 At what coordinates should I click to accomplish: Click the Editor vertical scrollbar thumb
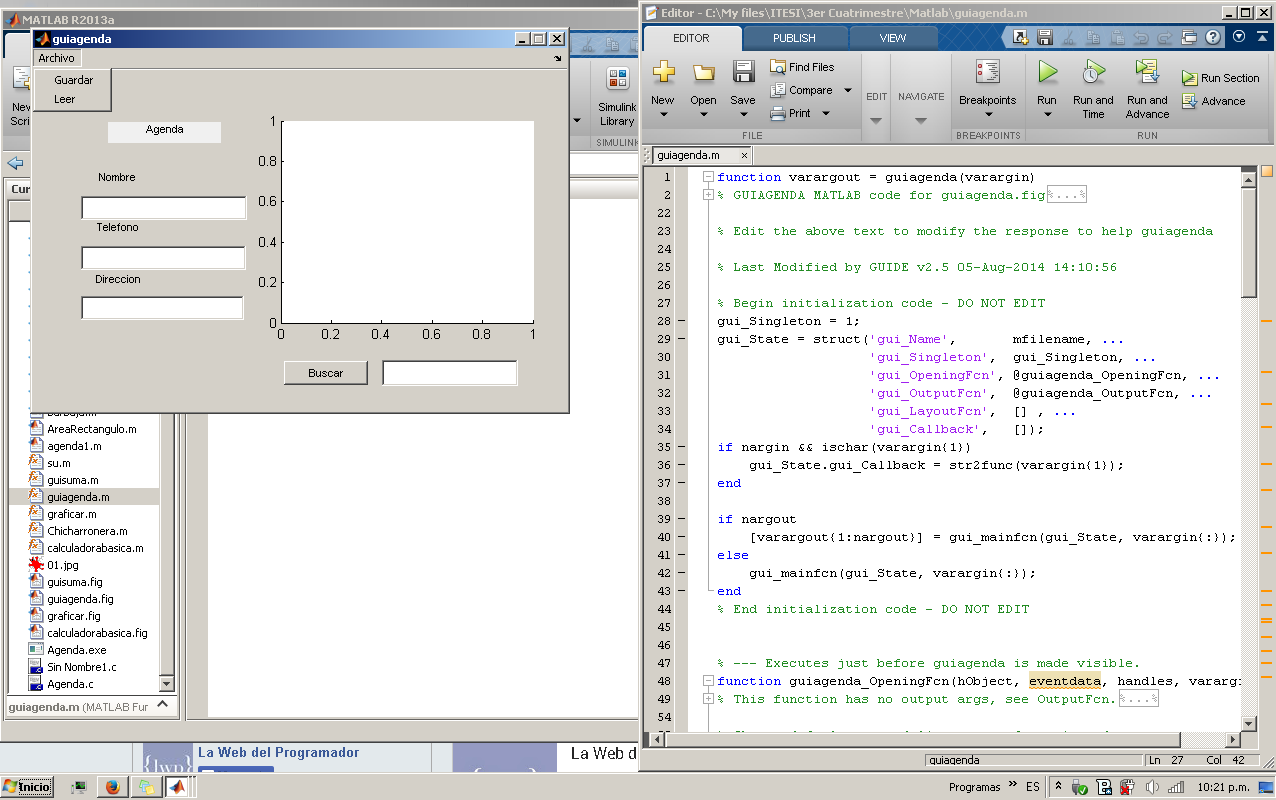[x=1248, y=242]
